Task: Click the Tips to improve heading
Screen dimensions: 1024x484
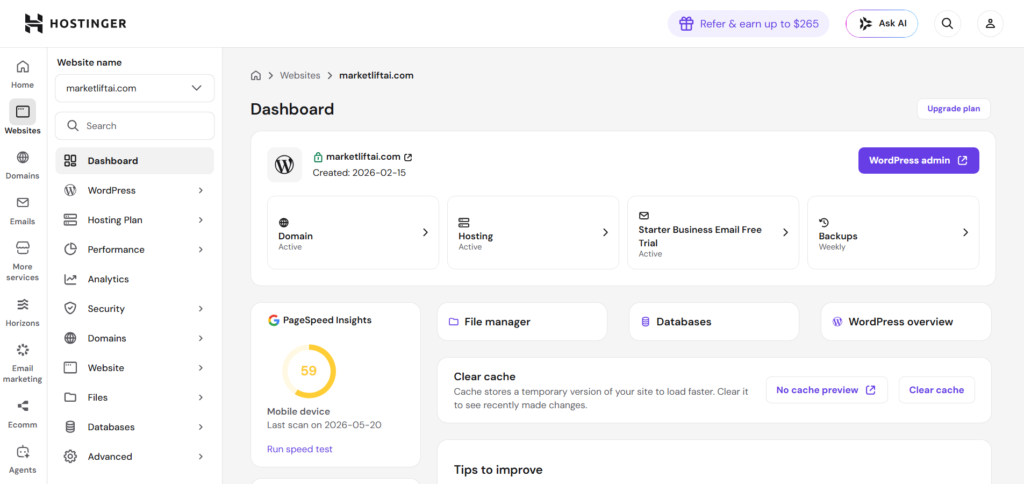Action: [498, 470]
